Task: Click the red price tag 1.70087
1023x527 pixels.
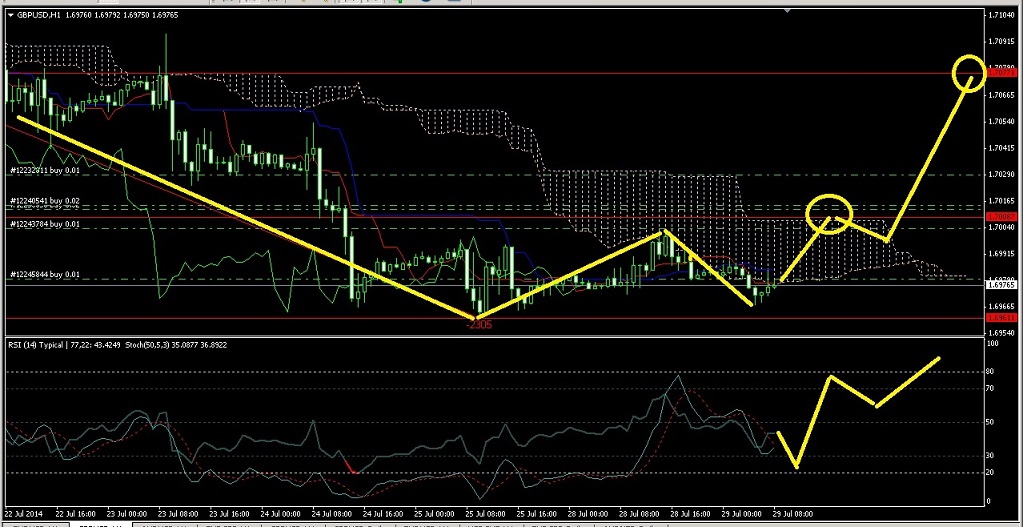Action: [x=1001, y=217]
